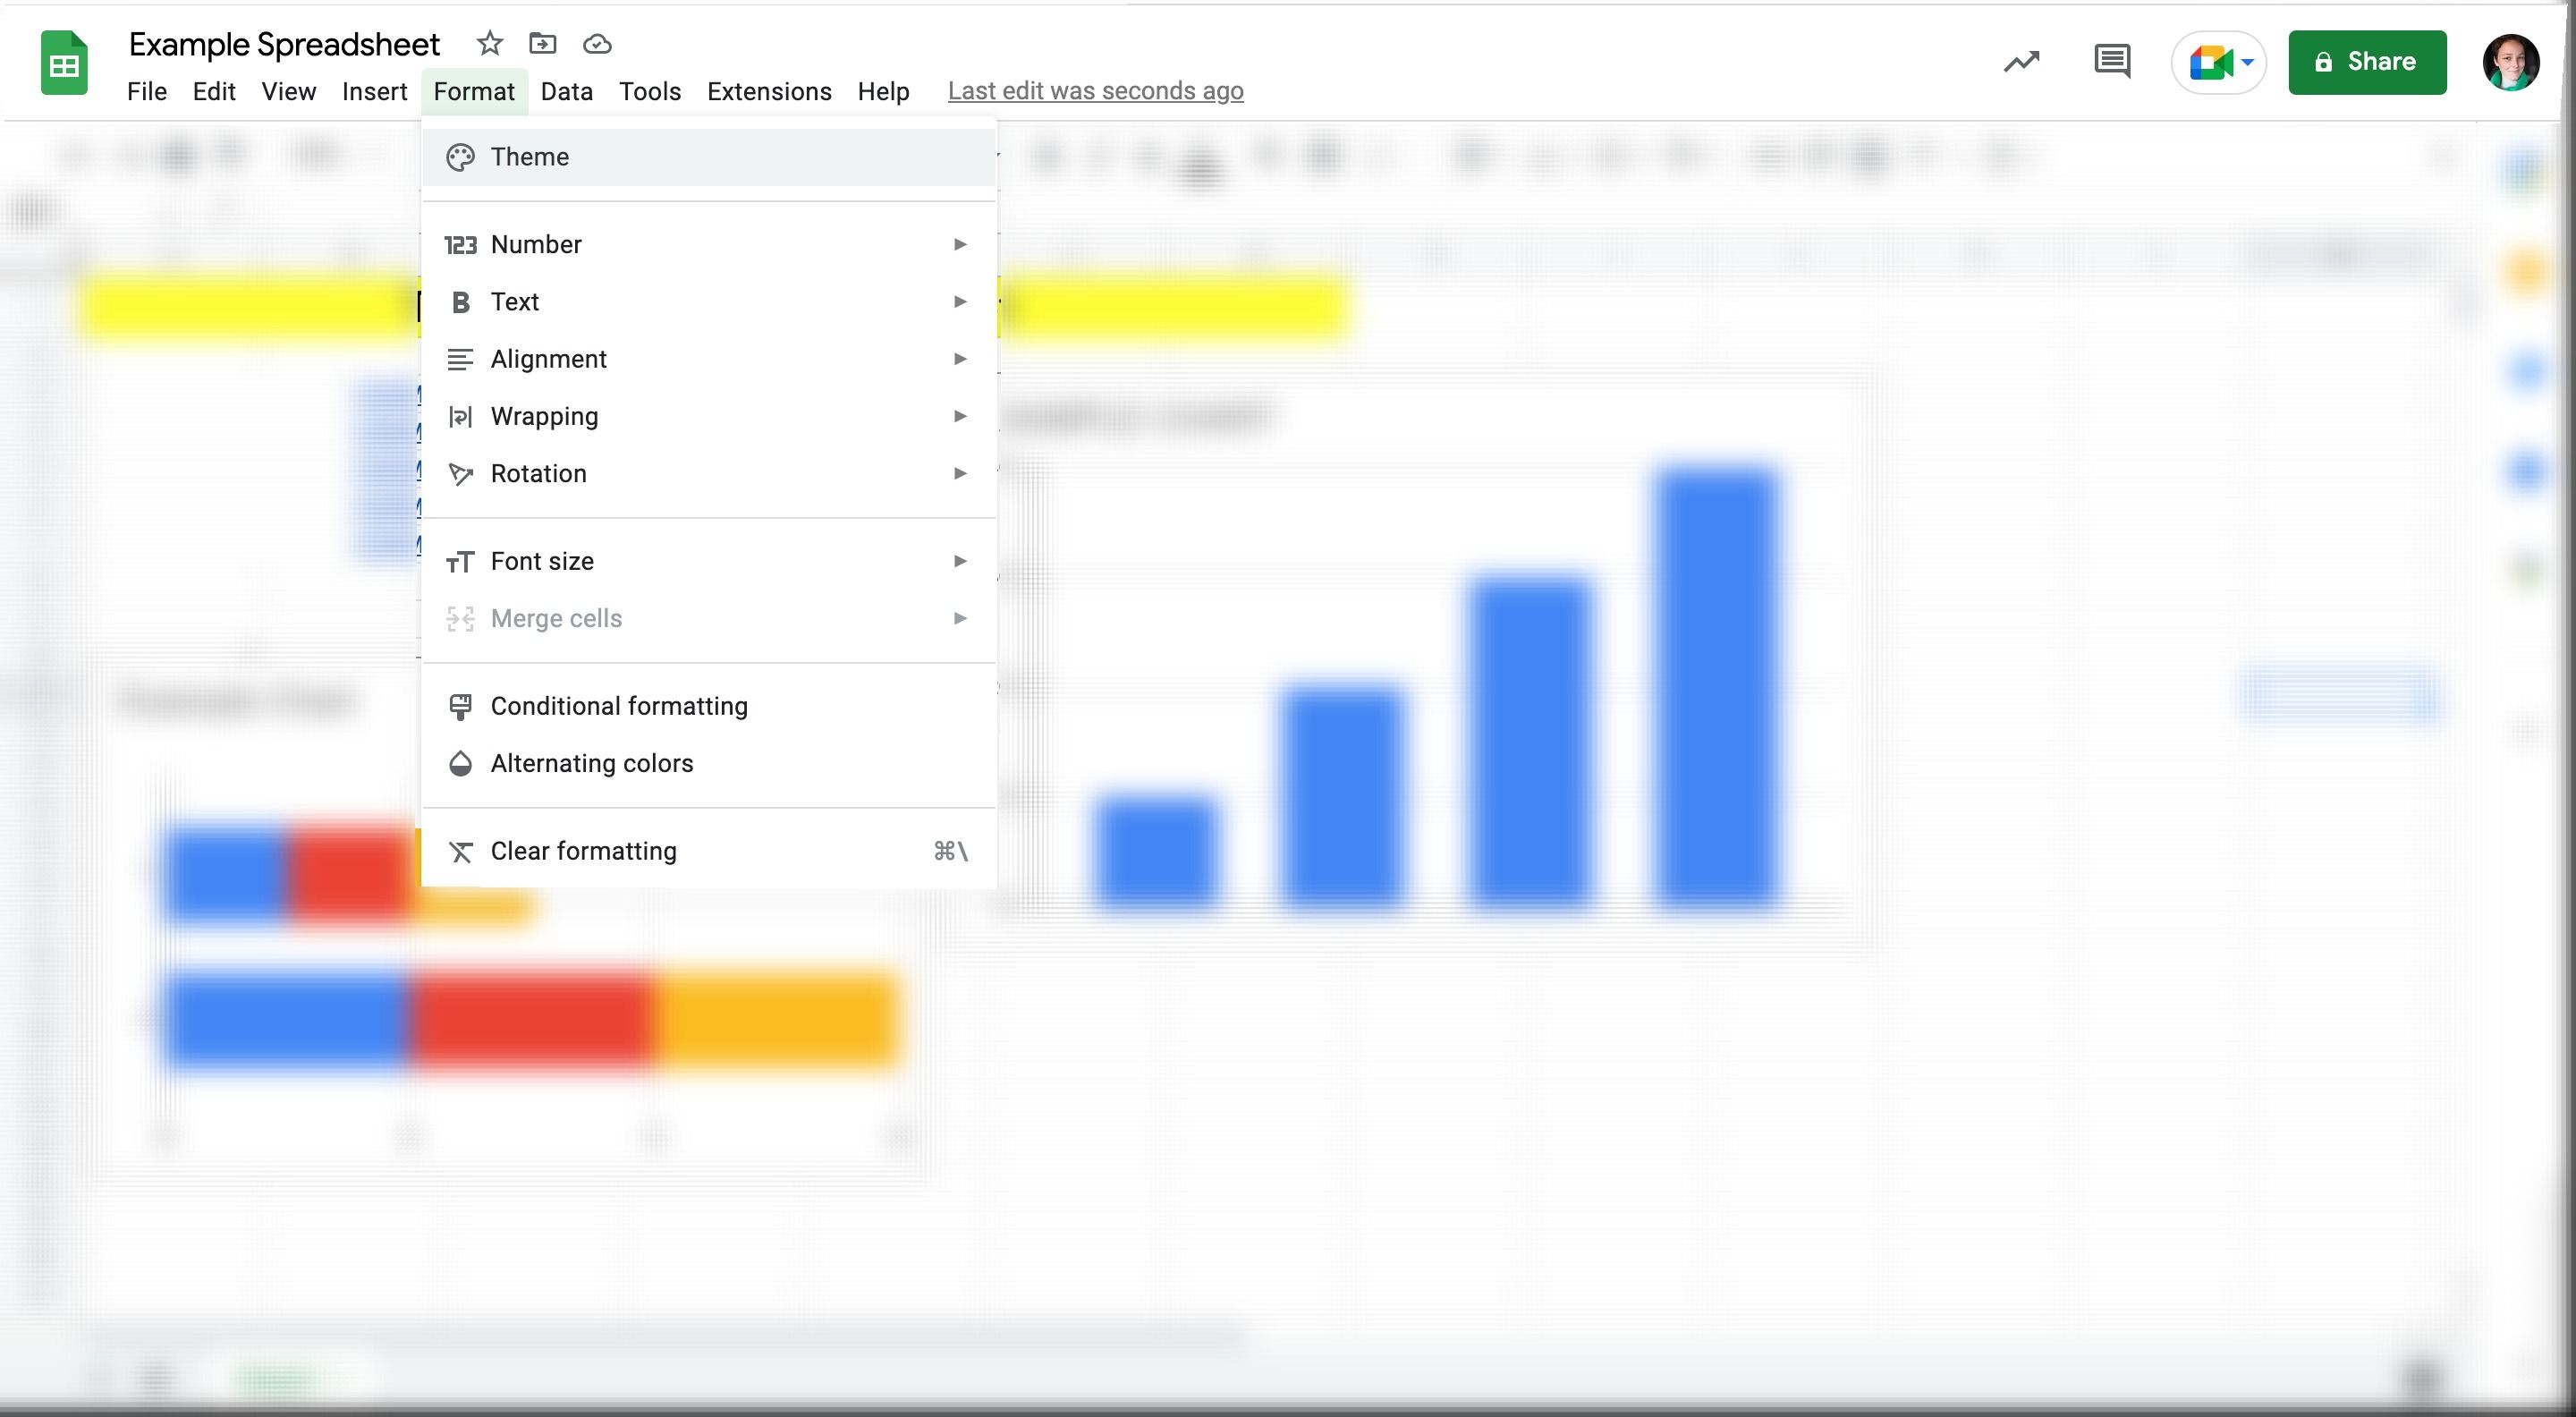Click the Explore insights icon

pyautogui.click(x=2021, y=61)
